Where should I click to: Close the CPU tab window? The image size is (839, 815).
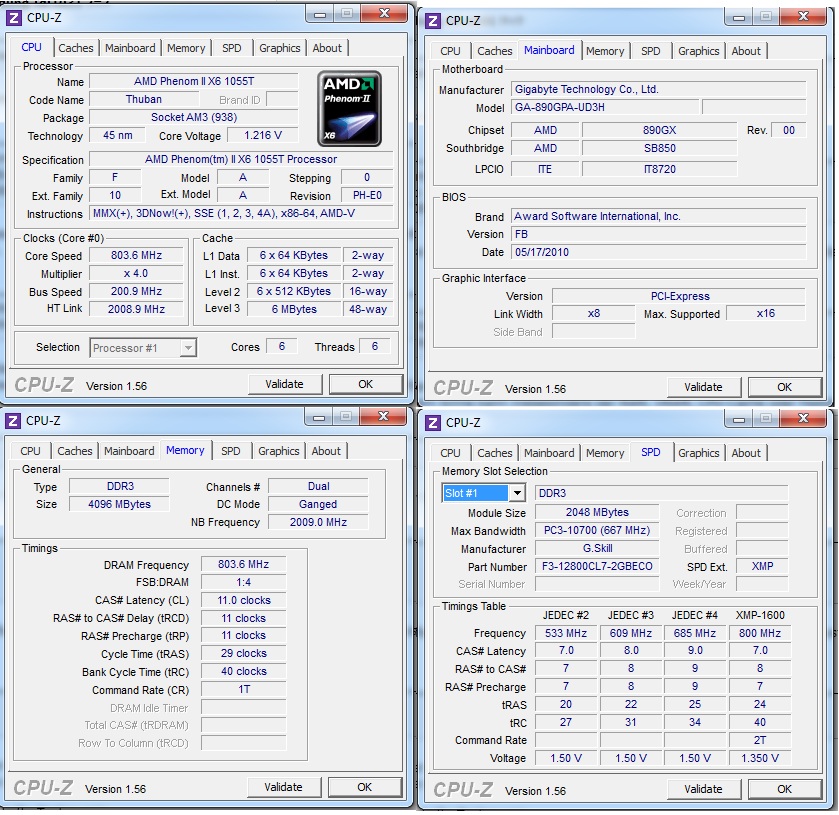click(384, 13)
